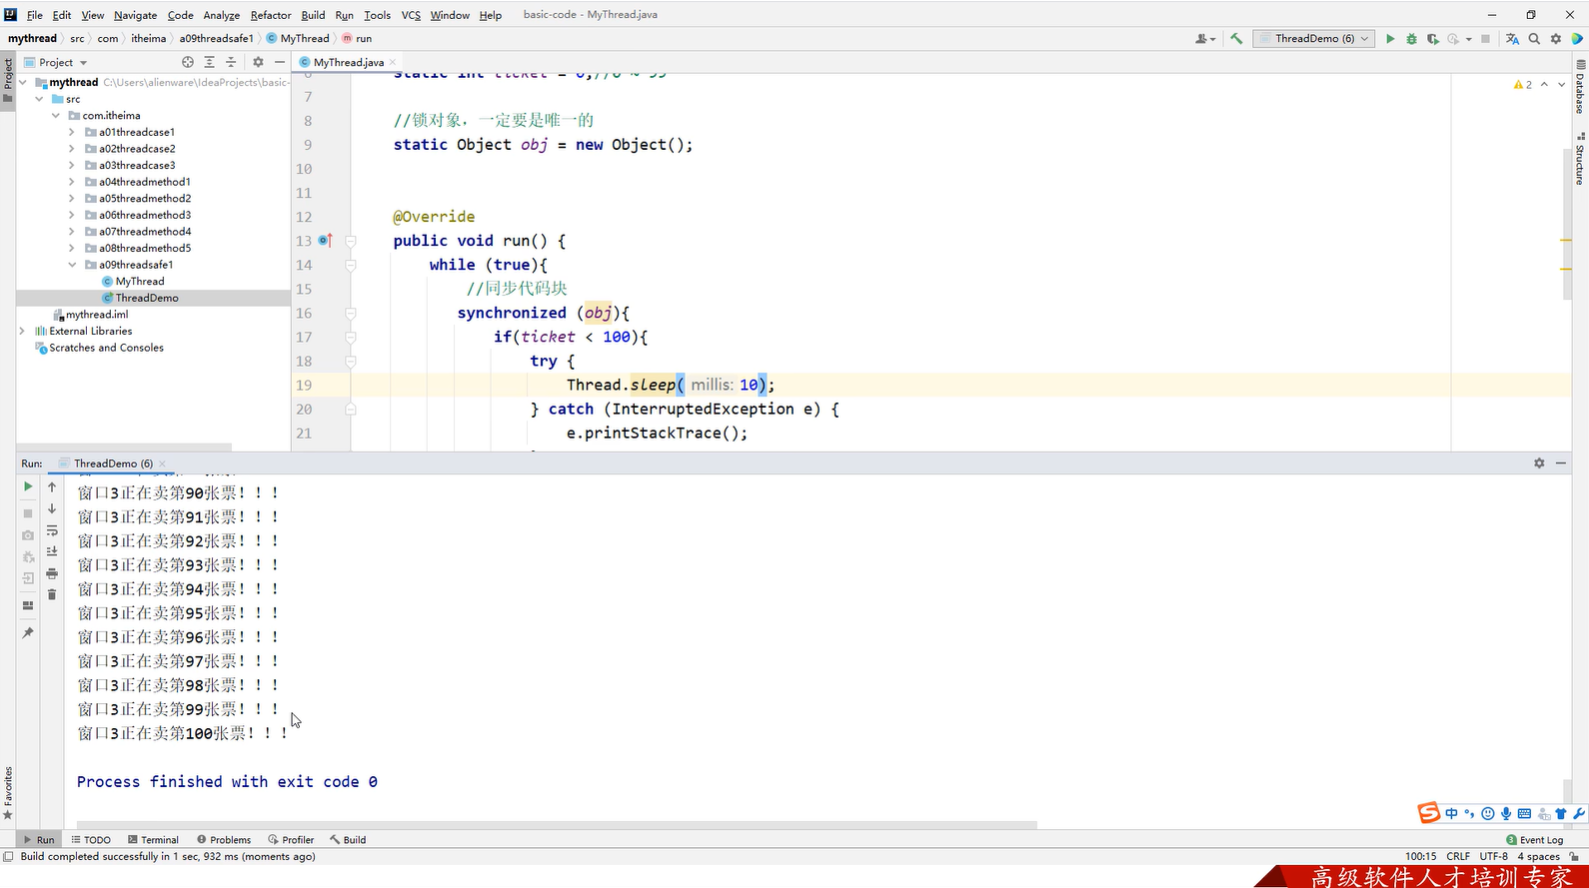Image resolution: width=1589 pixels, height=888 pixels.
Task: Fold the run() method at line 13
Action: coord(351,241)
